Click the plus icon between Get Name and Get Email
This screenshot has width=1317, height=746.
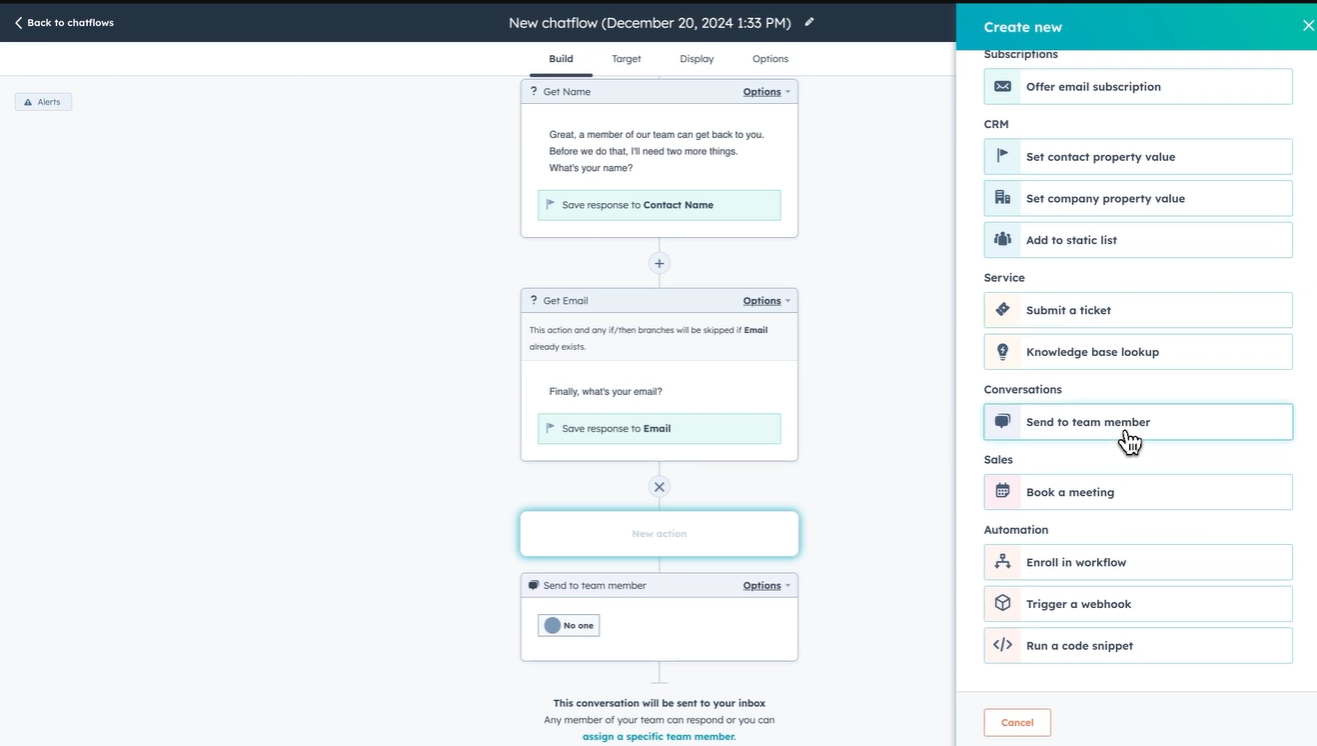[x=659, y=263]
